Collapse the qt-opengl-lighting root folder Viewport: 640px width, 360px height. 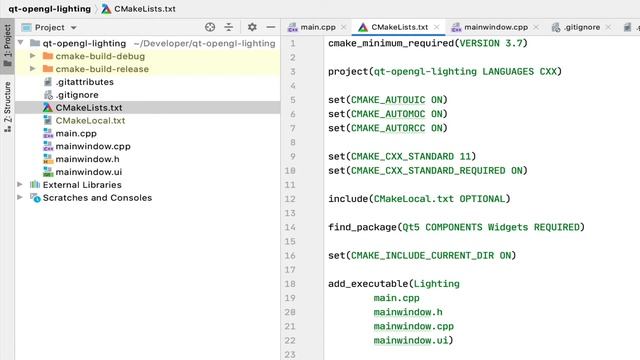tap(21, 43)
